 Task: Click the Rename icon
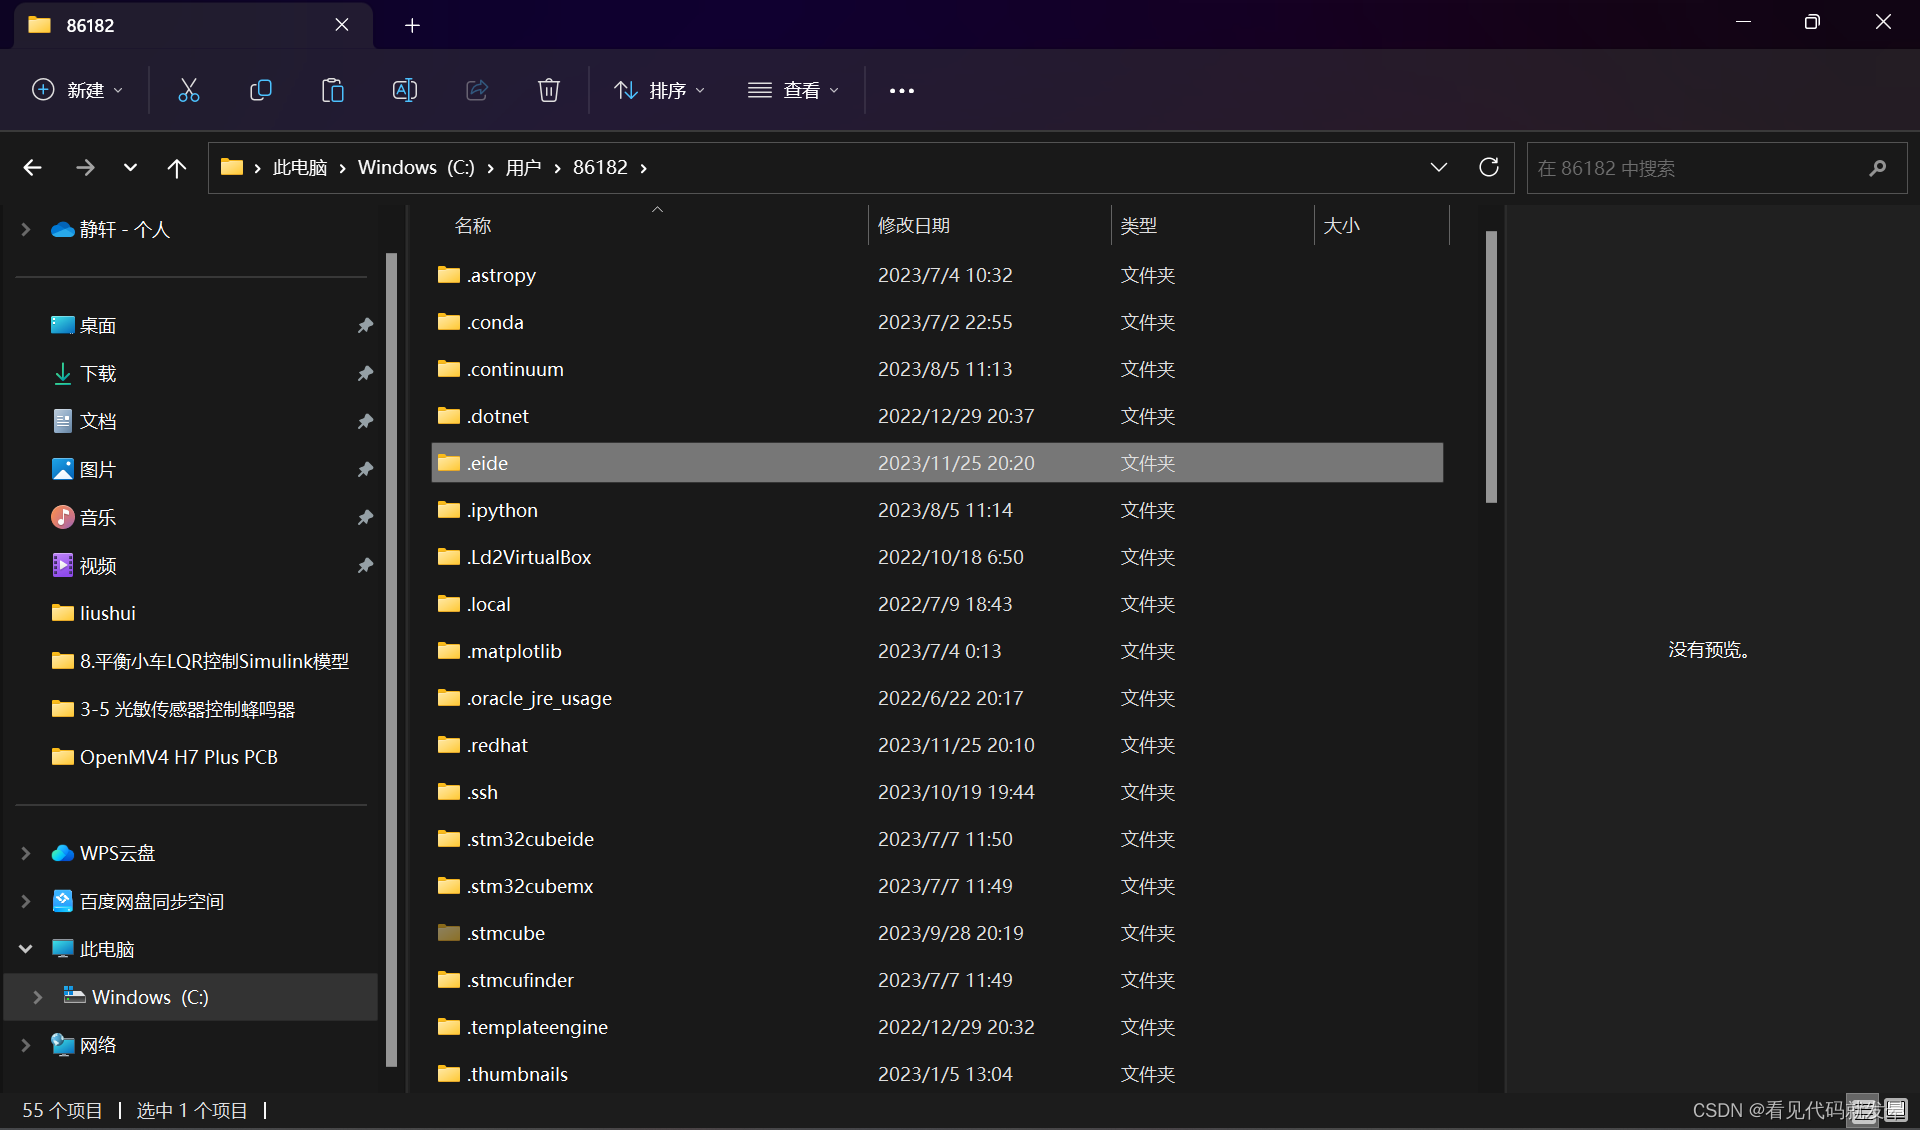[x=404, y=90]
